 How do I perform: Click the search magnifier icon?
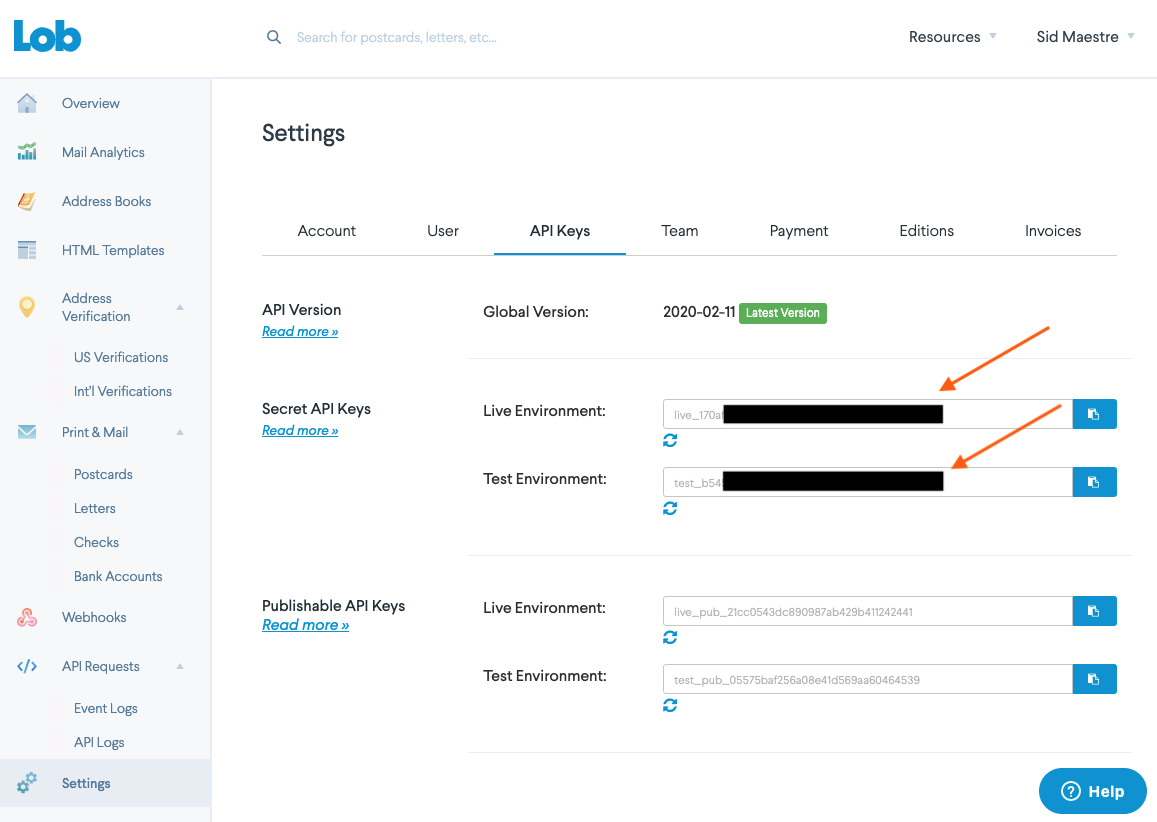pos(273,36)
